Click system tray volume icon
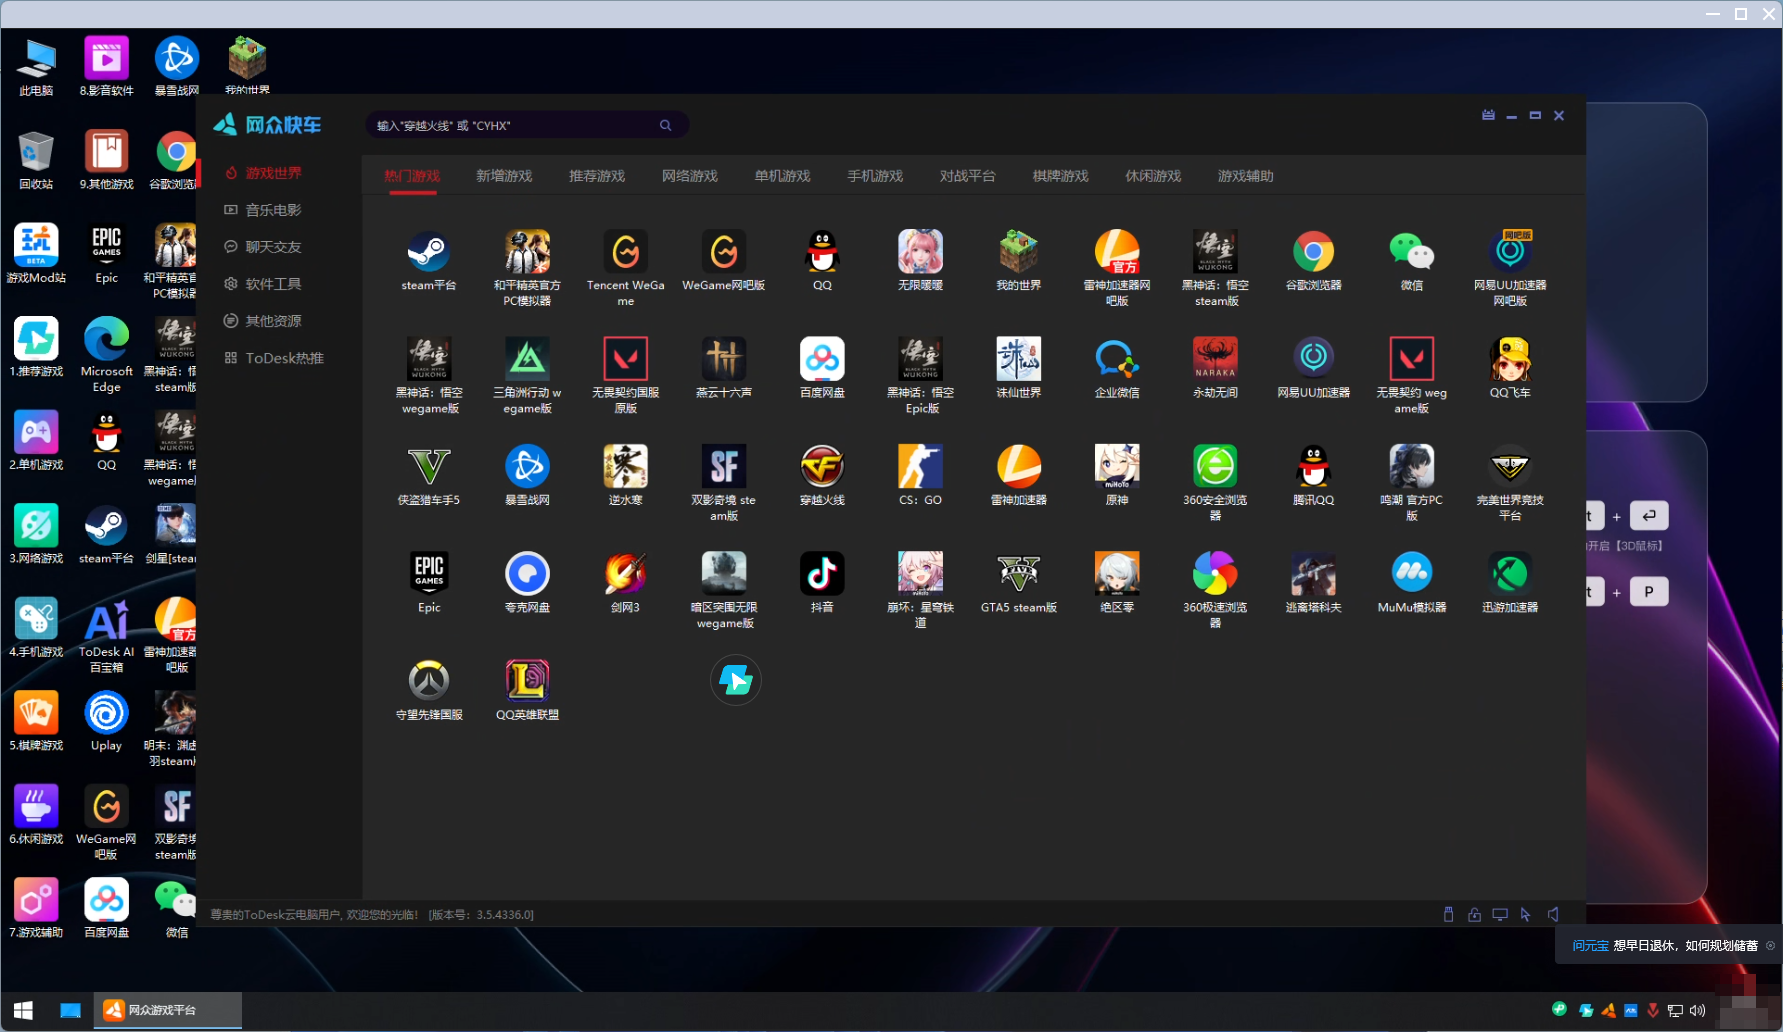The height and width of the screenshot is (1032, 1783). tap(1698, 1010)
